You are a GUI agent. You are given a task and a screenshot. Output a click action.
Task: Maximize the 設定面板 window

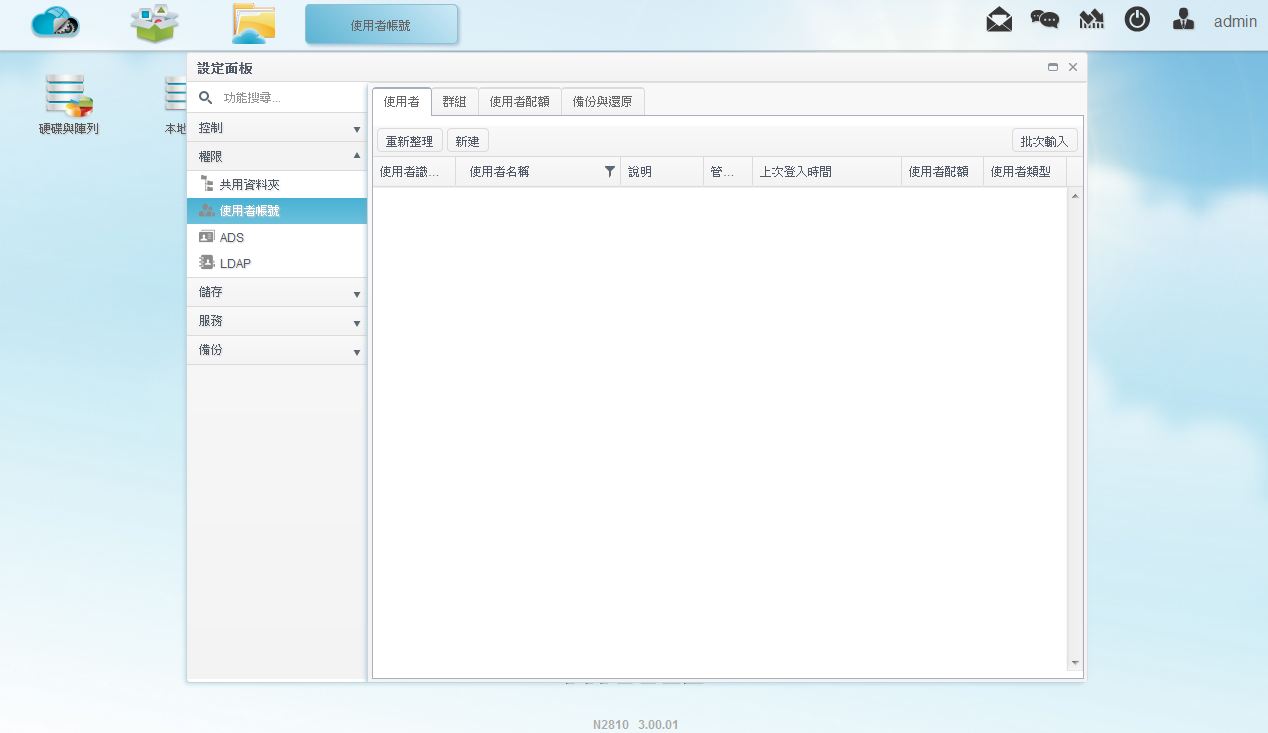pos(1053,67)
